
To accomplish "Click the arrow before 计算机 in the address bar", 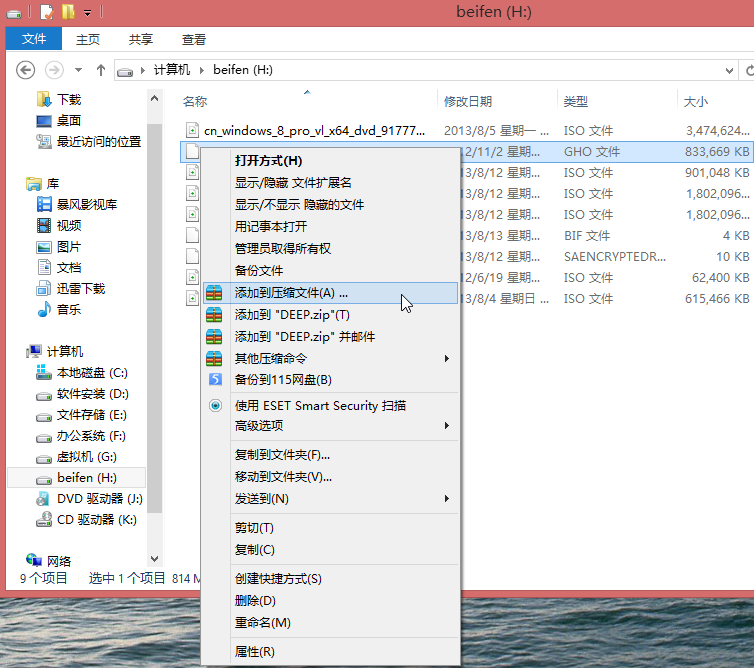I will click(143, 70).
